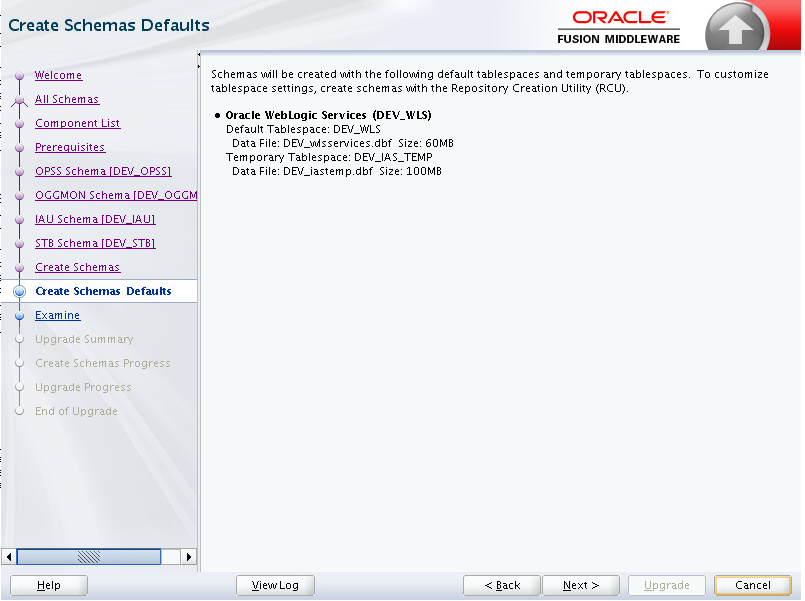
Task: Click the All Schemas step node icon
Action: [x=20, y=100]
